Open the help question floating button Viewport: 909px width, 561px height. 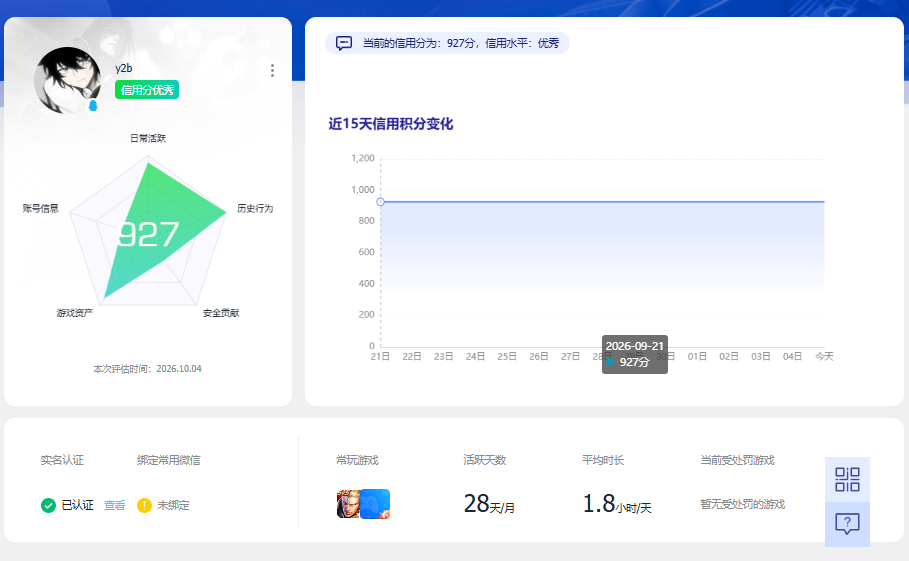point(847,524)
